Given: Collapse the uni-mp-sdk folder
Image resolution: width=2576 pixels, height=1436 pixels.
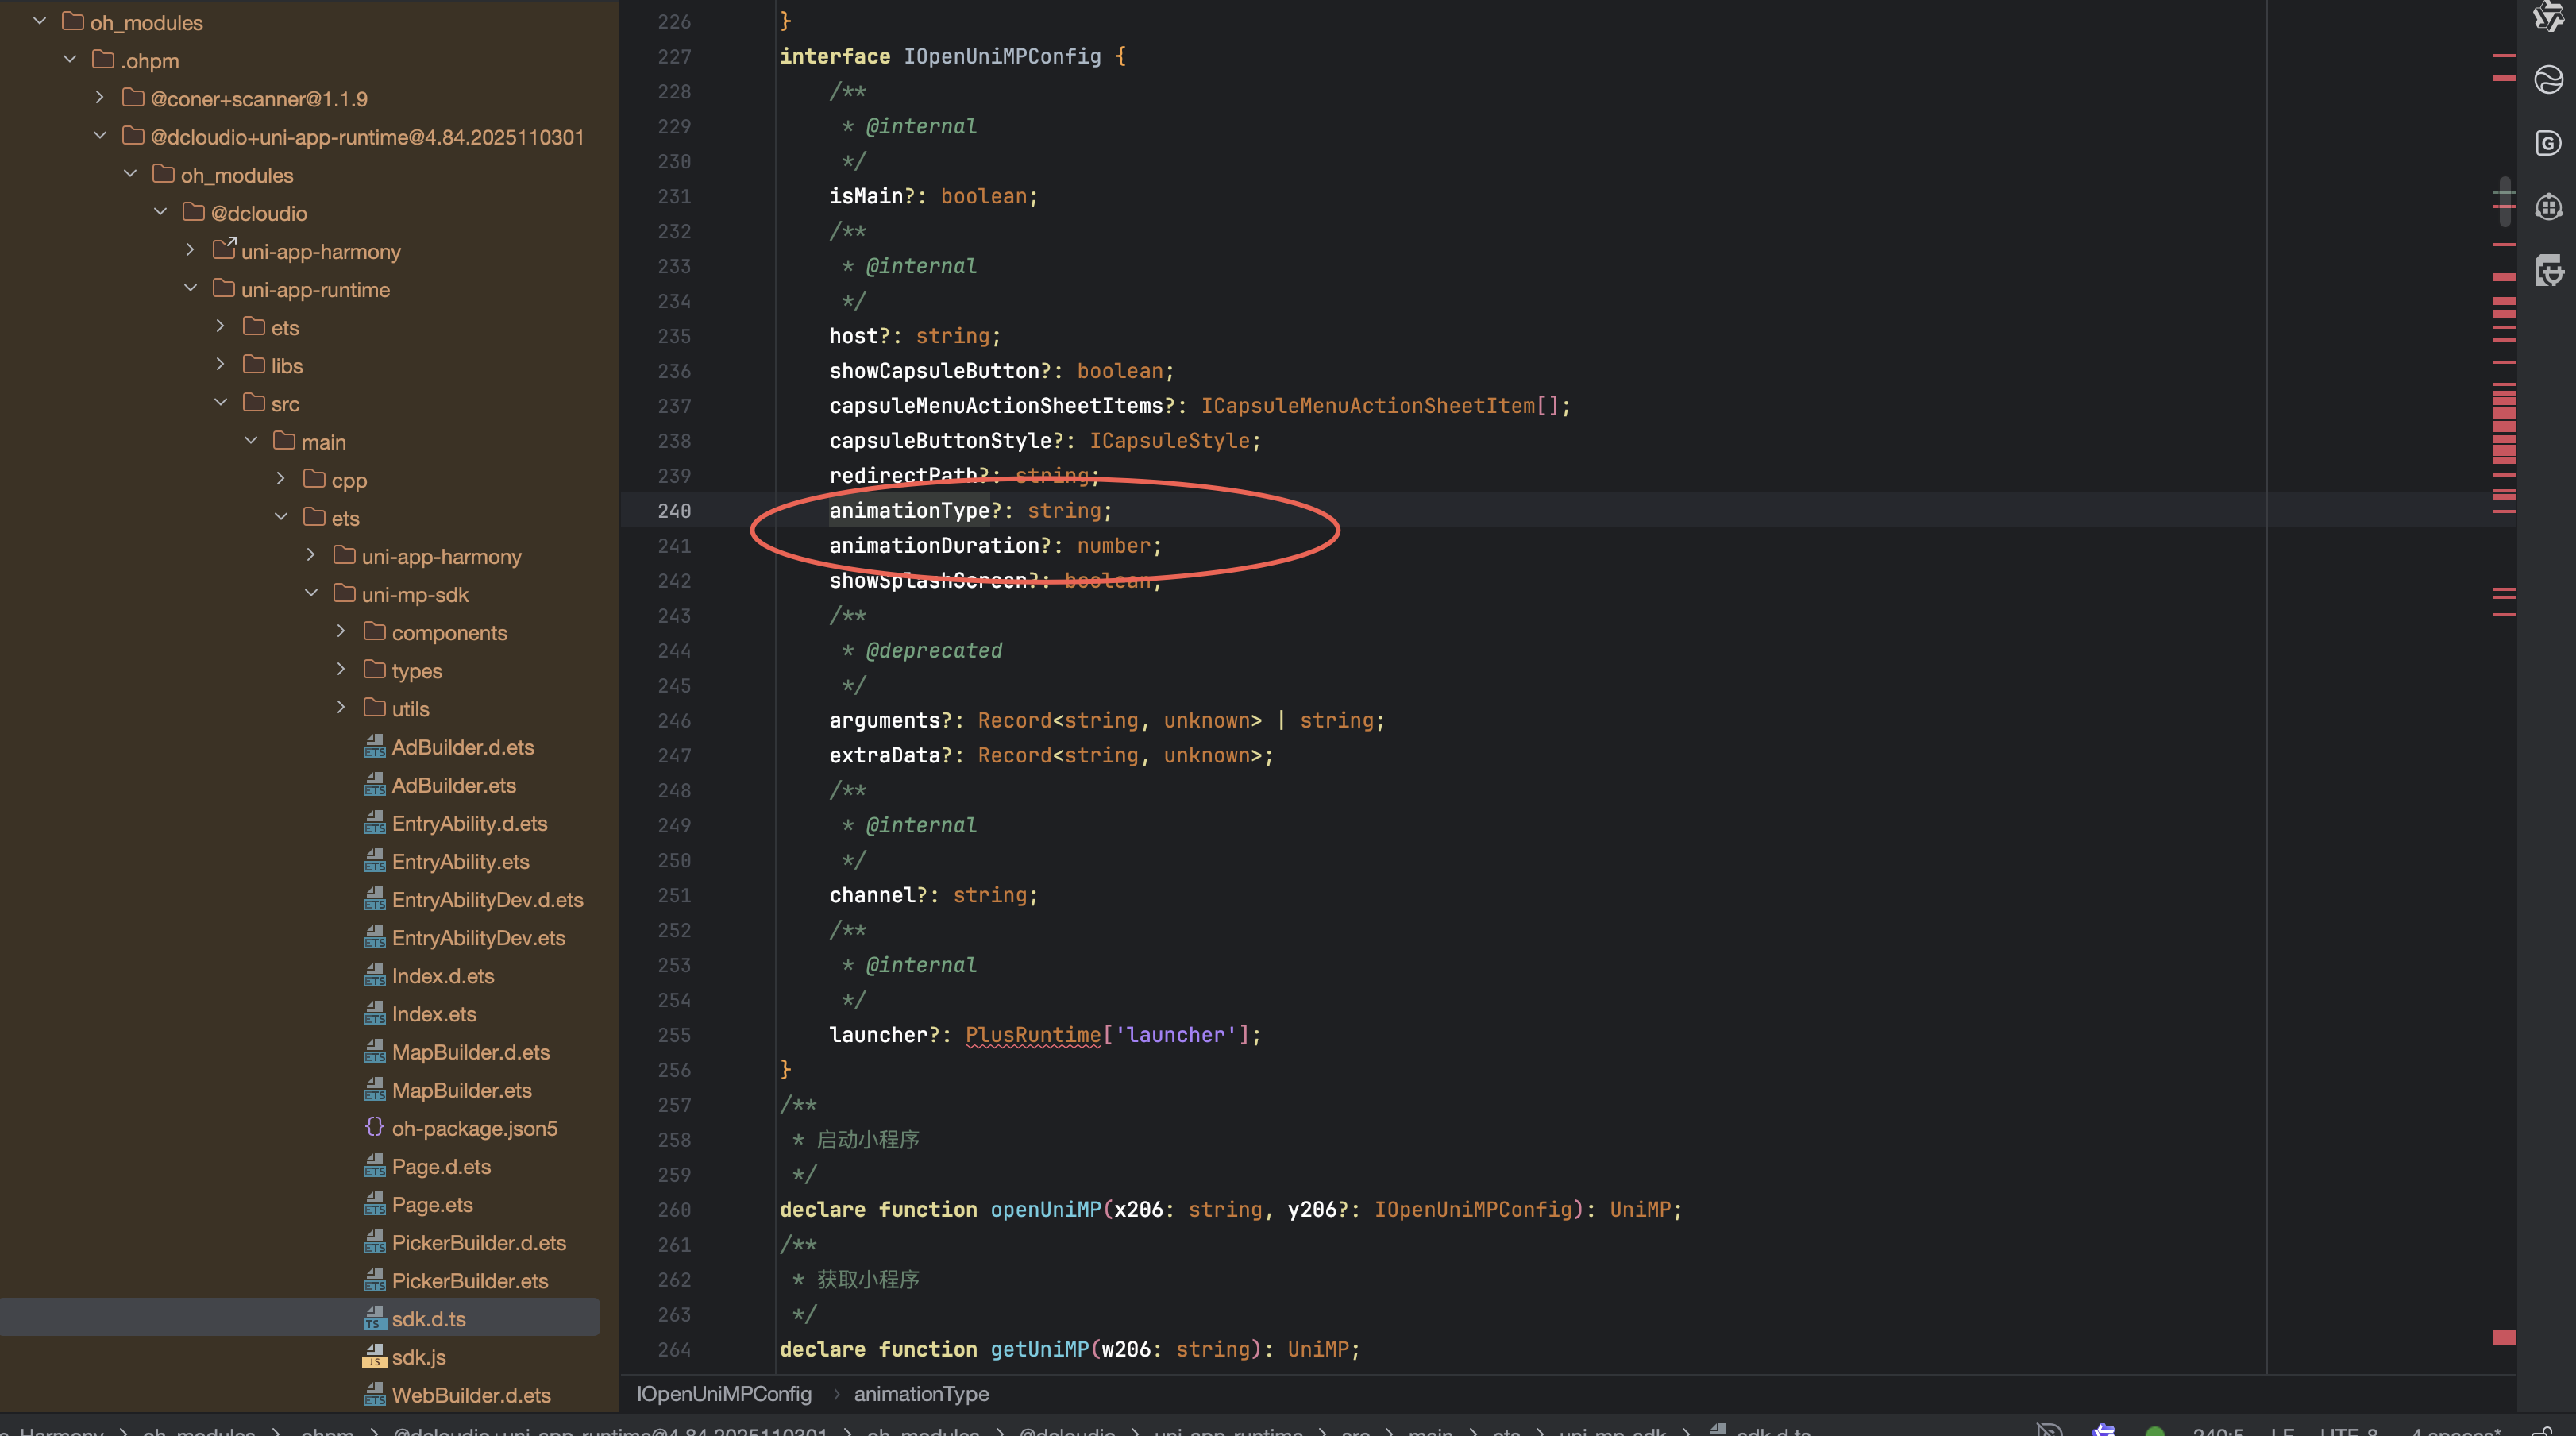Looking at the screenshot, I should 311,593.
